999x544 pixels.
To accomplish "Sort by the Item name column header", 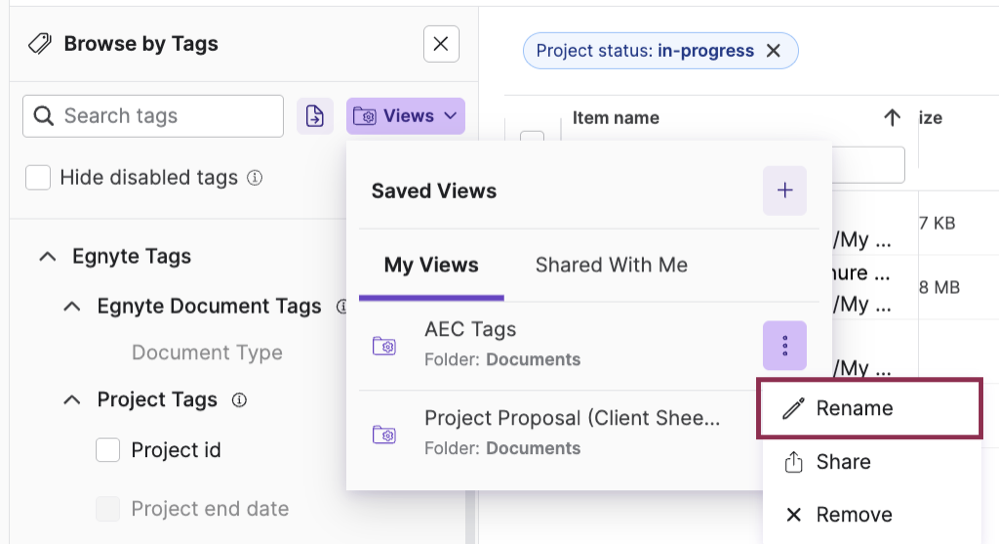I will [x=615, y=118].
